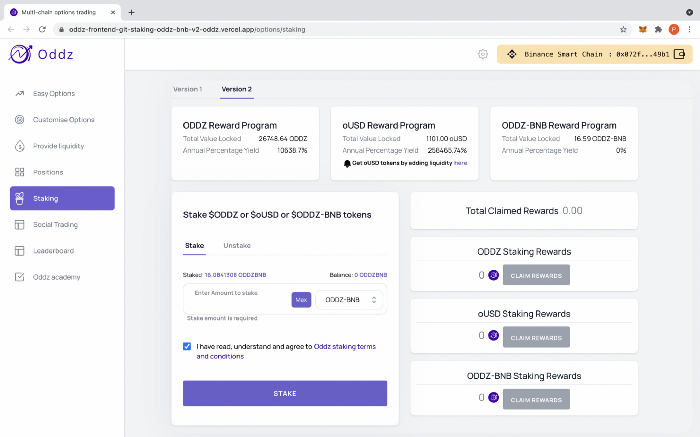Viewport: 700px width, 437px height.
Task: Click Social Trading layout icon
Action: click(x=20, y=225)
